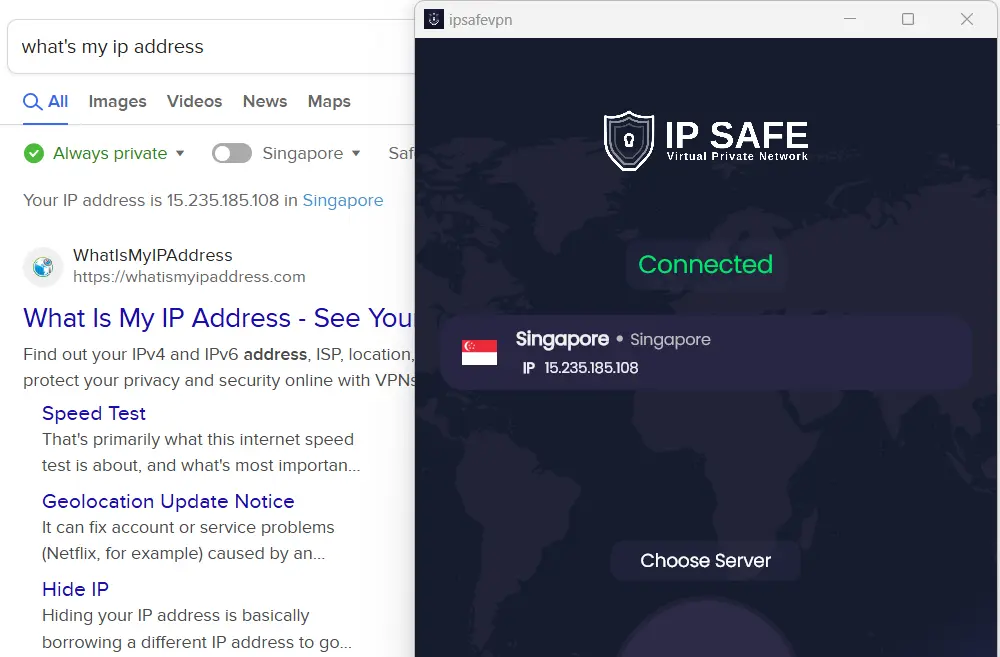This screenshot has width=1000, height=657.
Task: Click the Hide IP description text
Action: coord(196,629)
